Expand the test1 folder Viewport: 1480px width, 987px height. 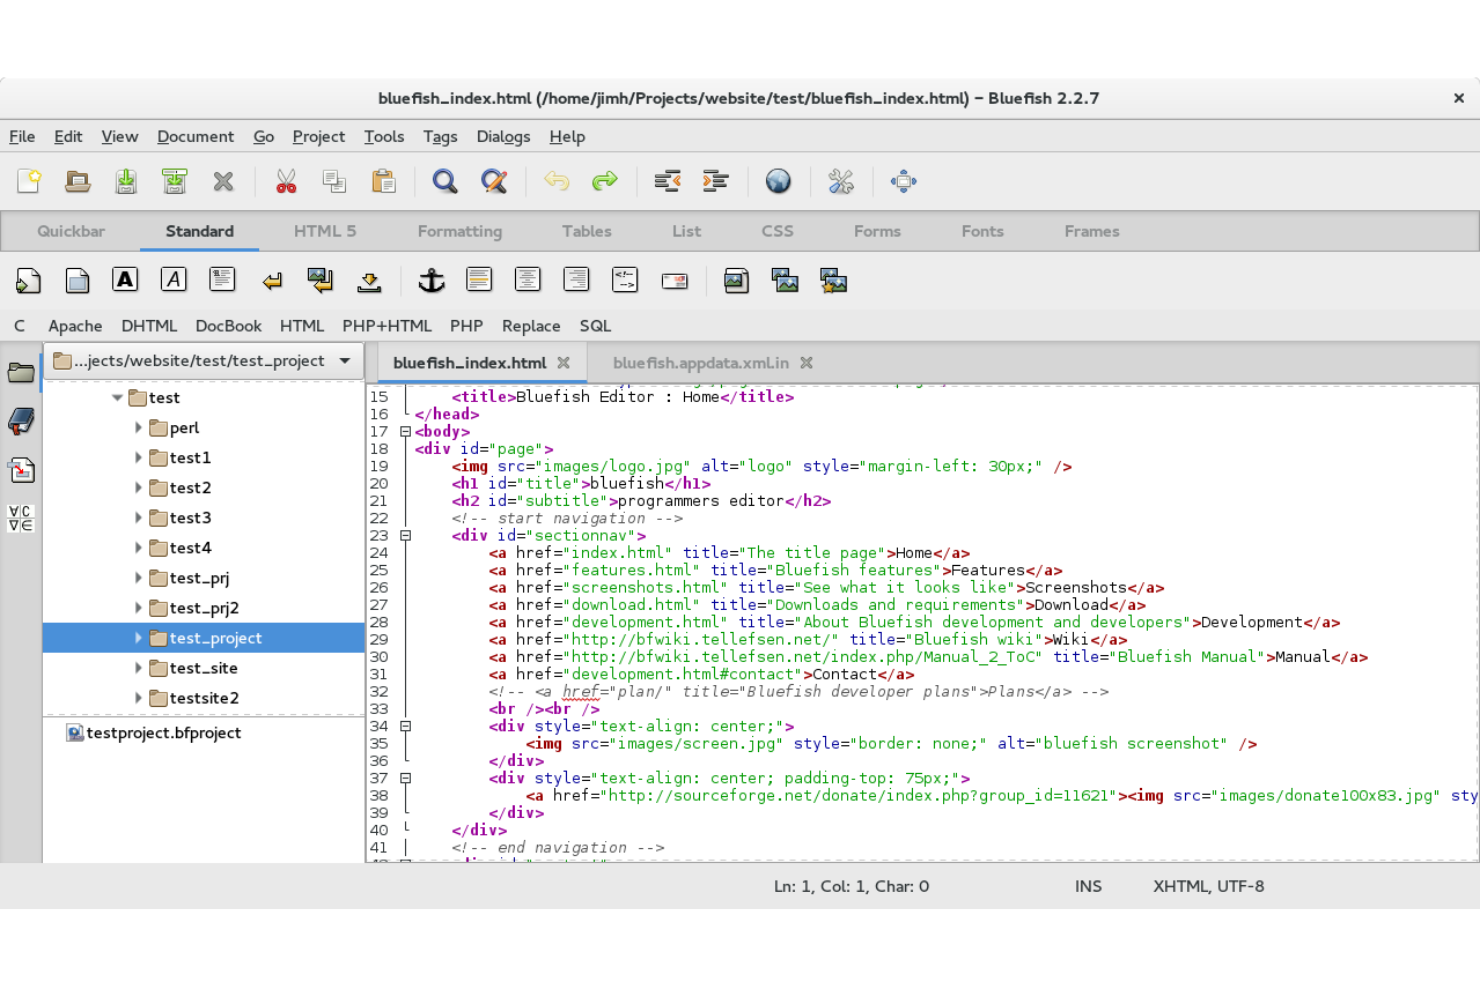point(138,458)
